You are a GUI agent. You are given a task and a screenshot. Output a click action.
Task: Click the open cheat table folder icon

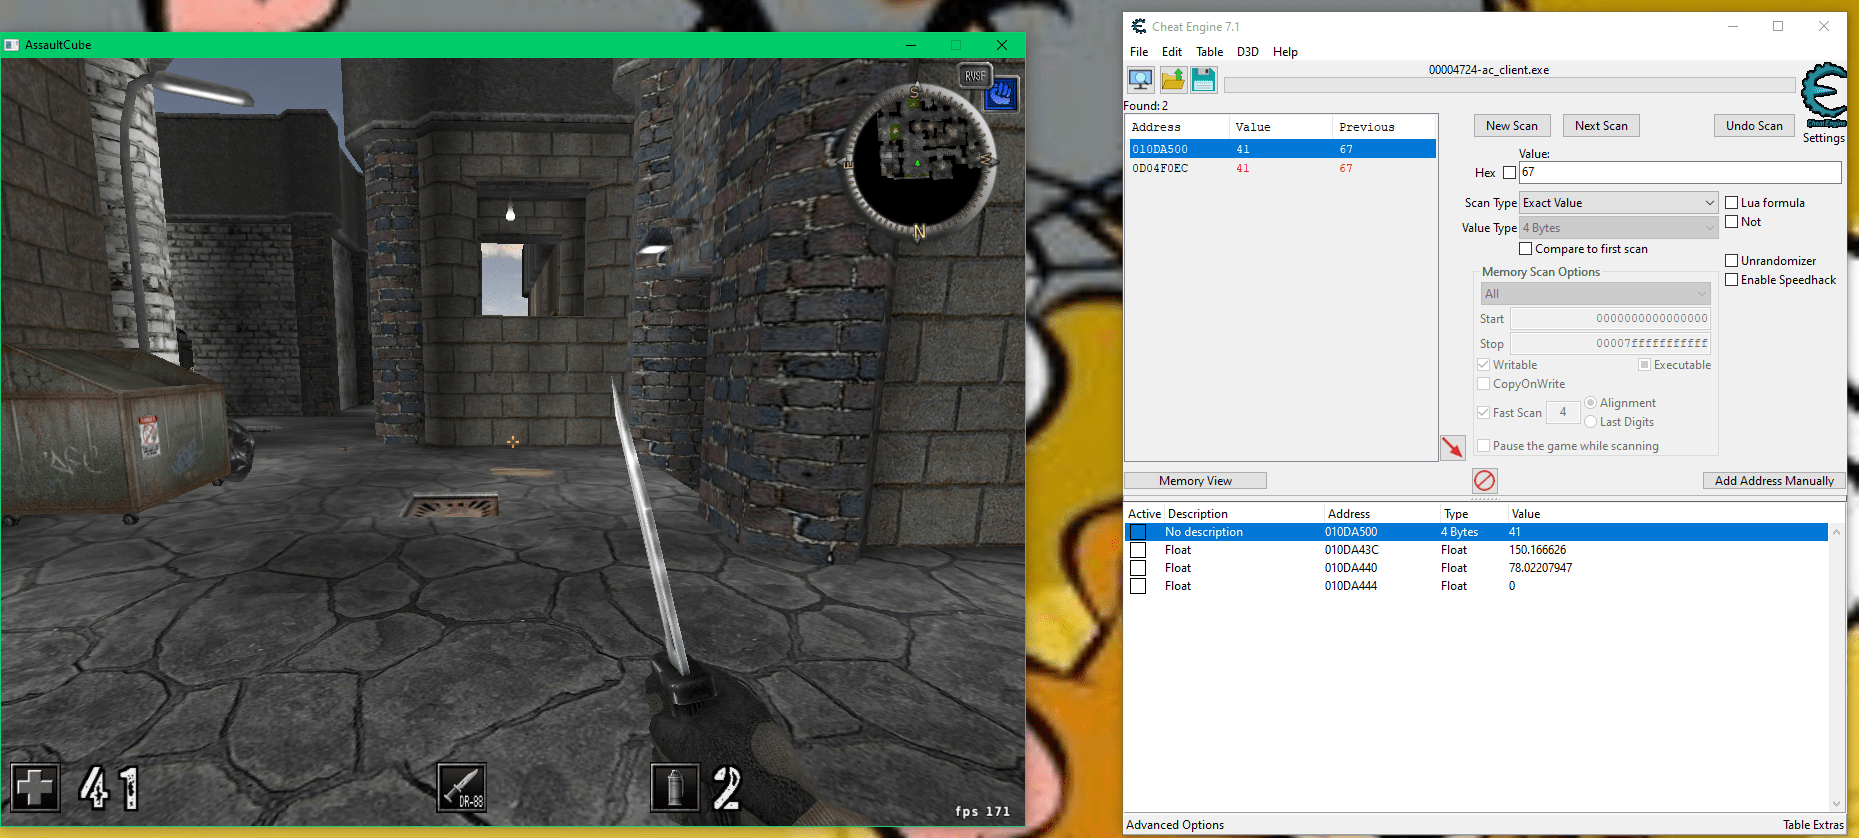1172,80
